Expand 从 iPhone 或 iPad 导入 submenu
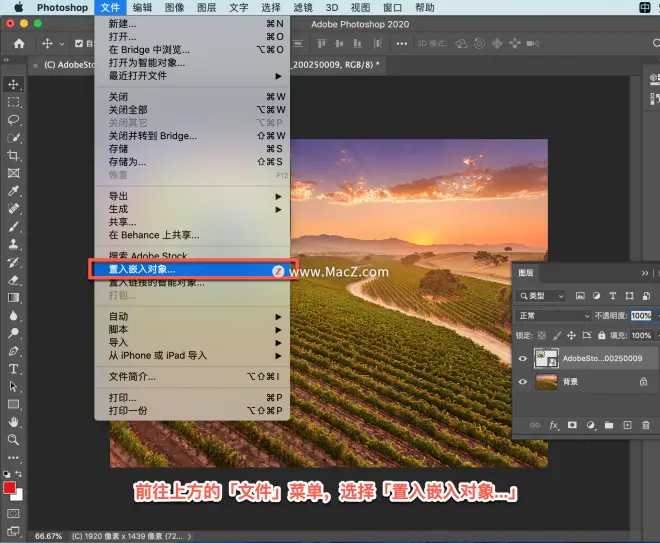The image size is (660, 543). click(192, 356)
